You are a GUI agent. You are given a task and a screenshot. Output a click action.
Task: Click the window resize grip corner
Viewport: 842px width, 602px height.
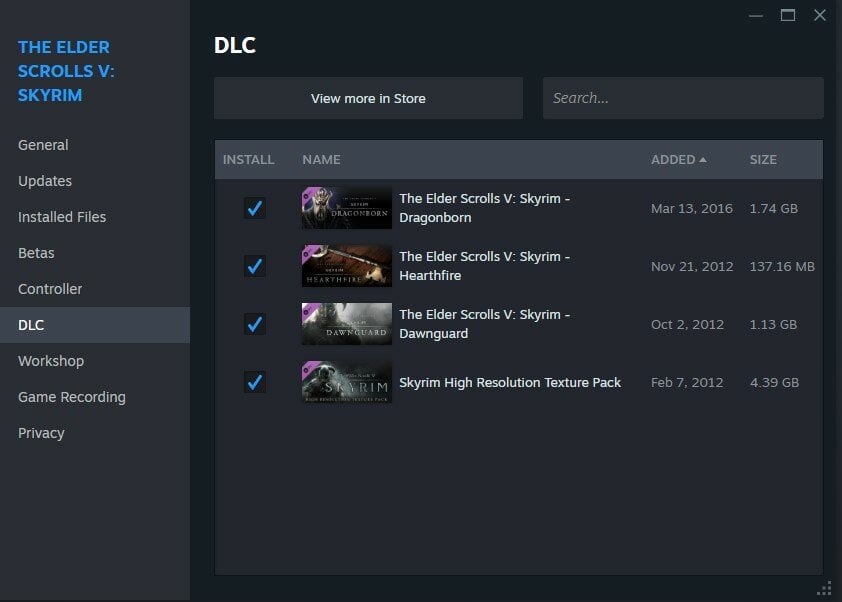[x=825, y=589]
